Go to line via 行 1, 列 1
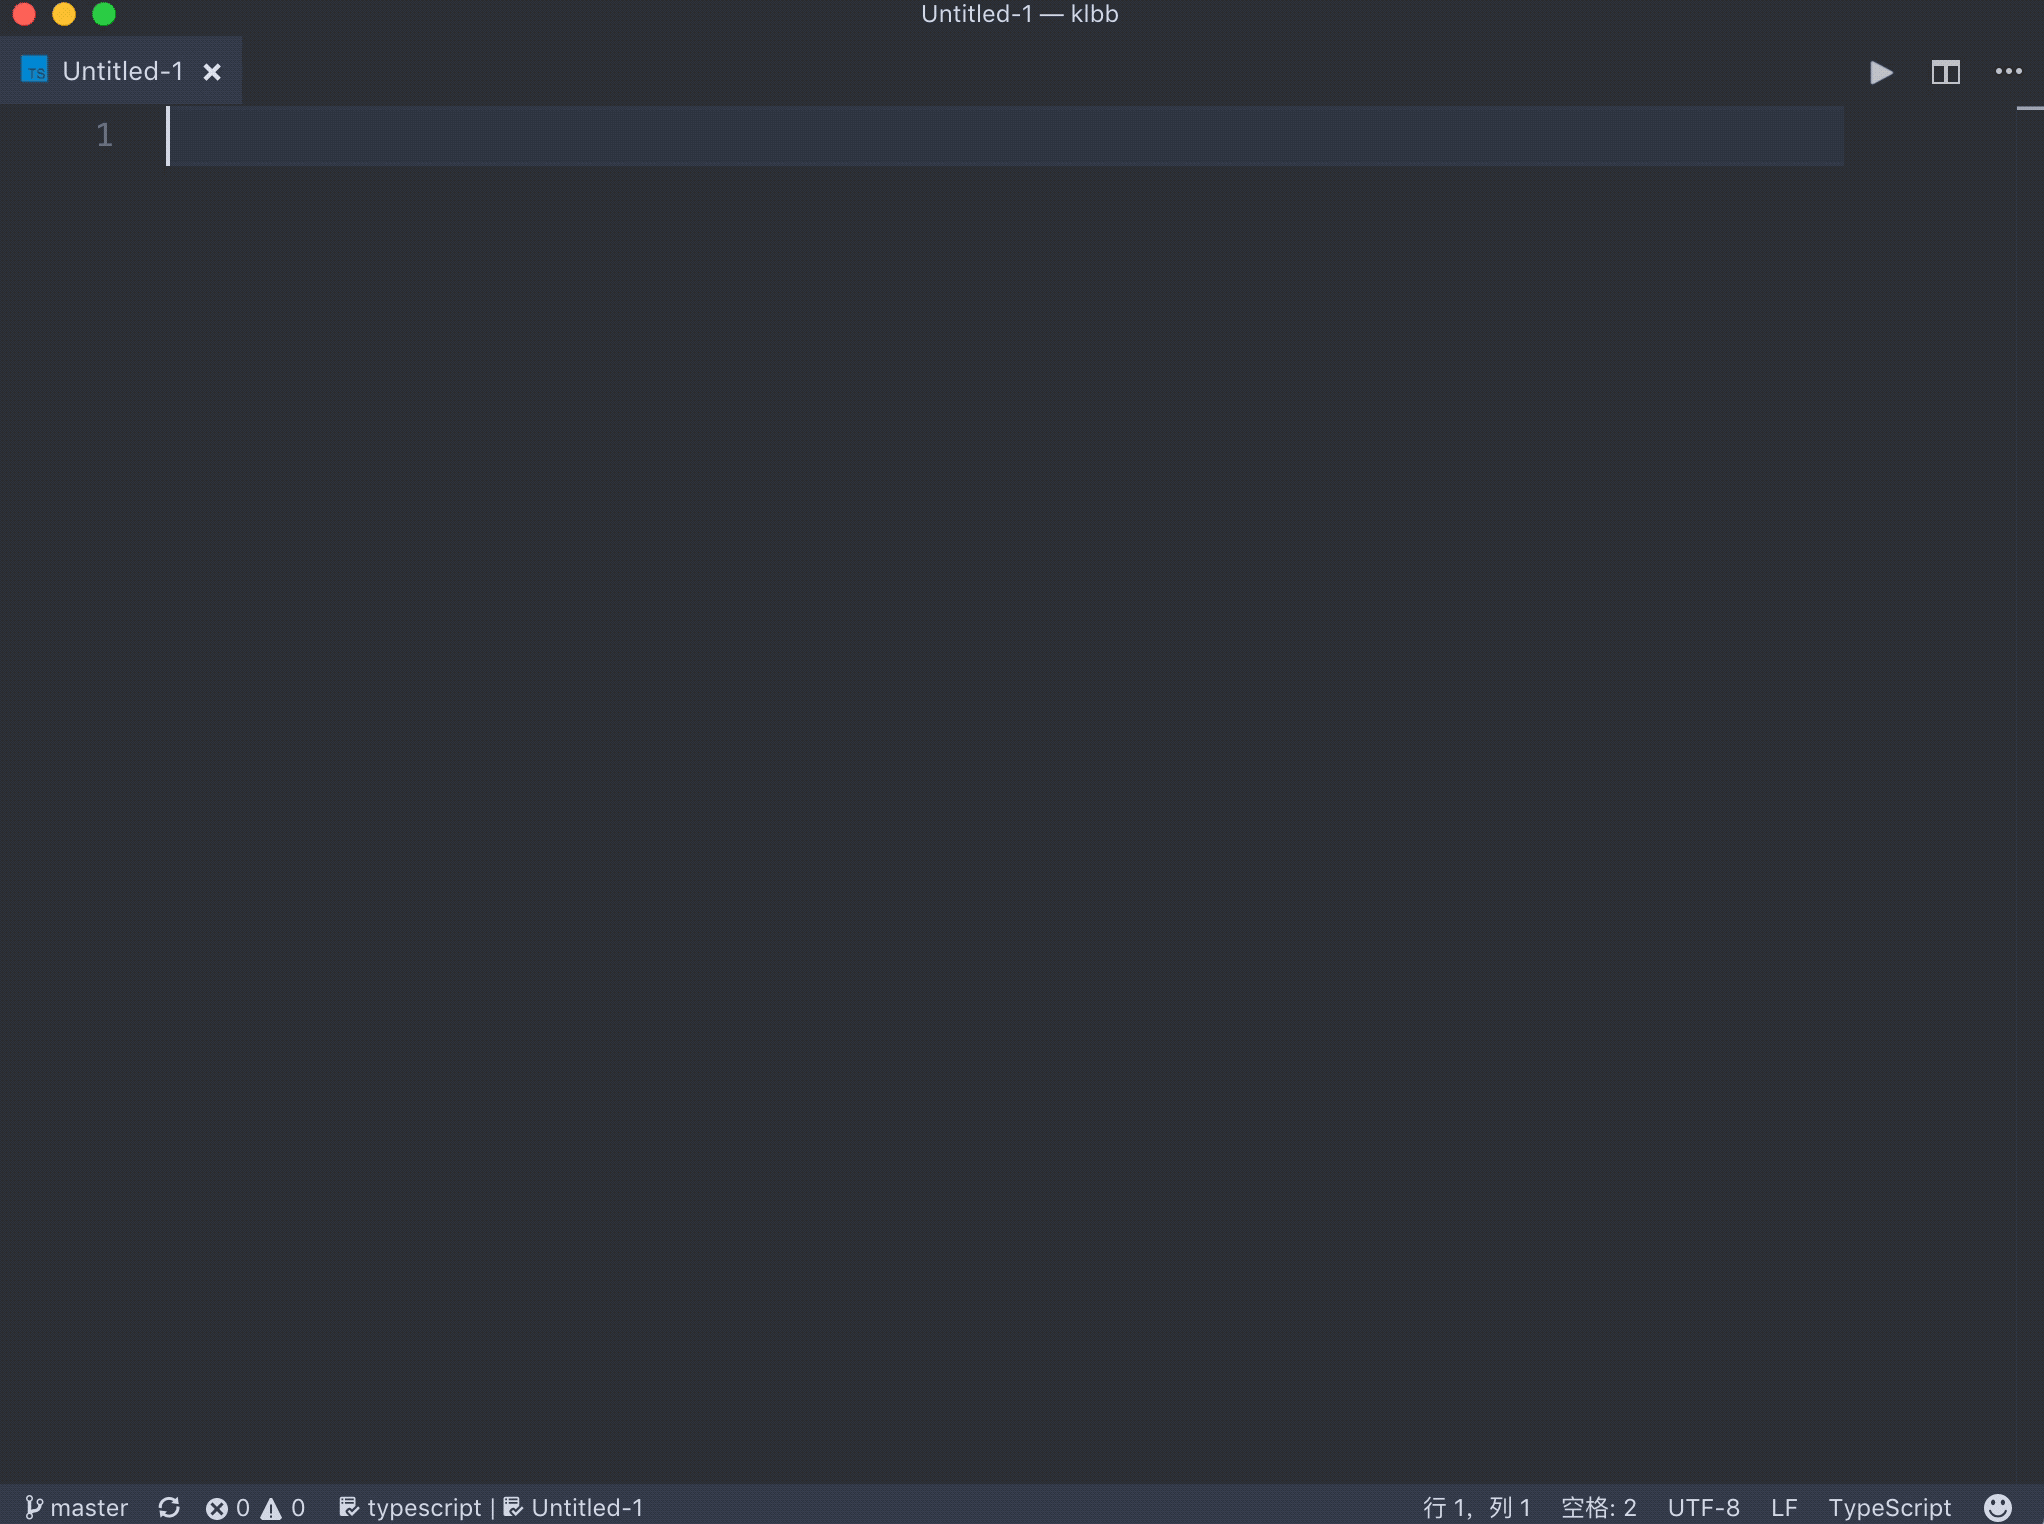This screenshot has height=1524, width=2044. 1477,1507
